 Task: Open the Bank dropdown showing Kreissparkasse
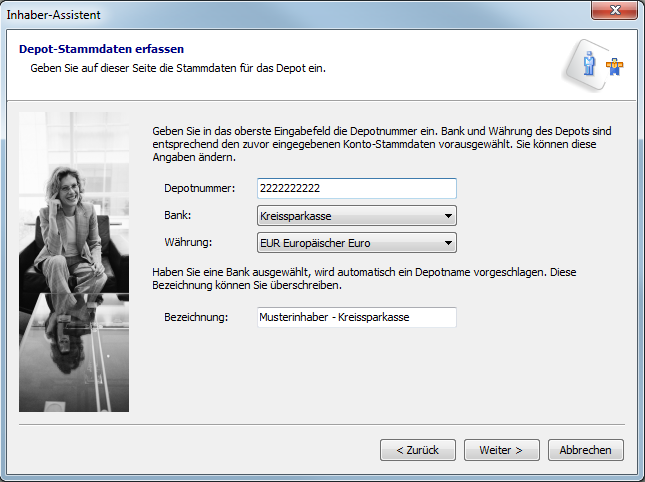[346, 215]
